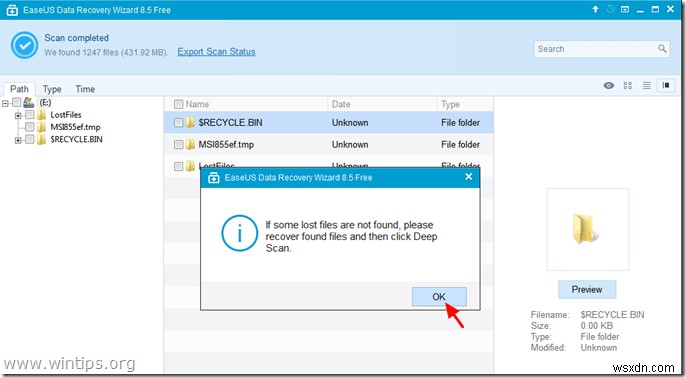Maximize the EaseUS window
This screenshot has width=686, height=378.
click(x=655, y=9)
